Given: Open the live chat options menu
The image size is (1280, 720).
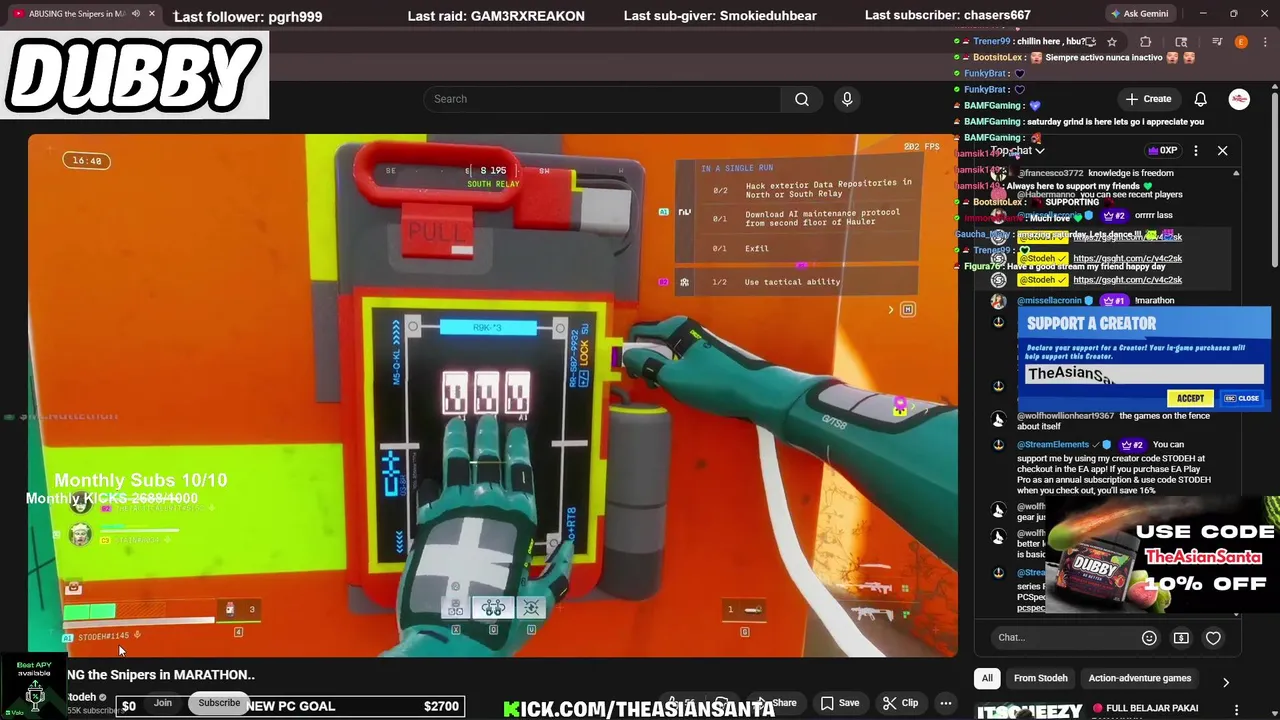Looking at the screenshot, I should pyautogui.click(x=1196, y=151).
